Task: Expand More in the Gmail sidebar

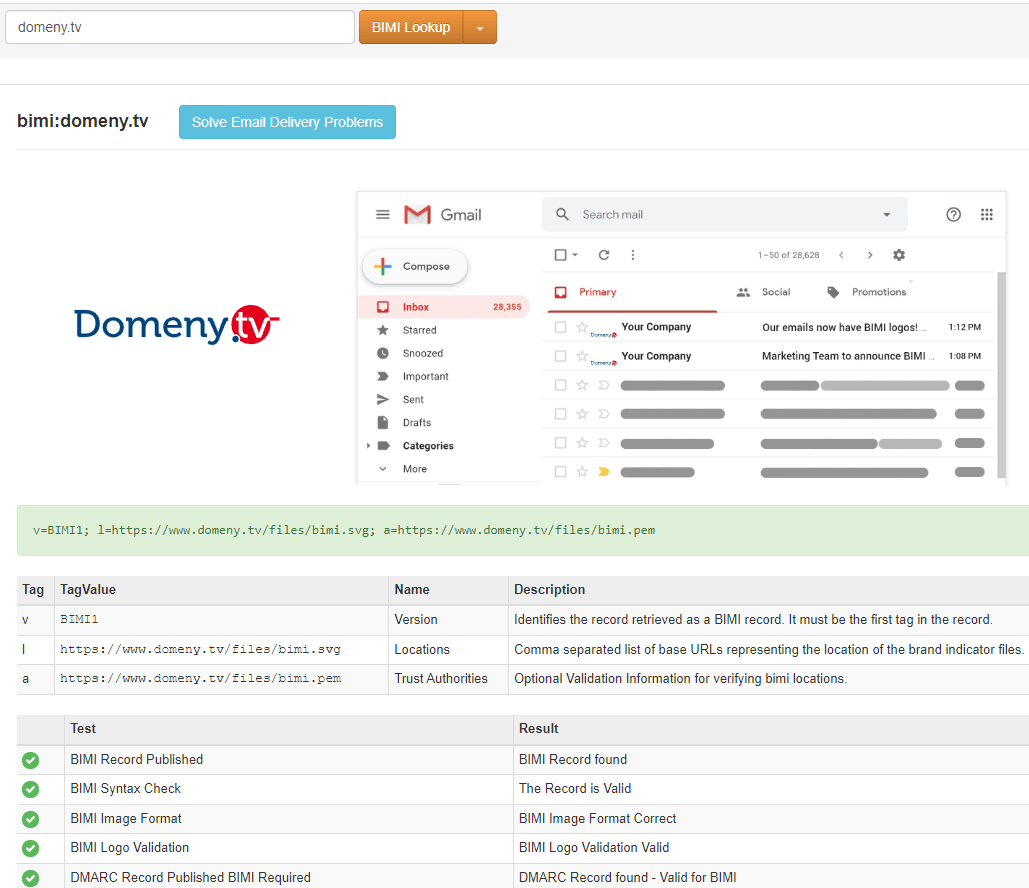Action: [x=383, y=469]
